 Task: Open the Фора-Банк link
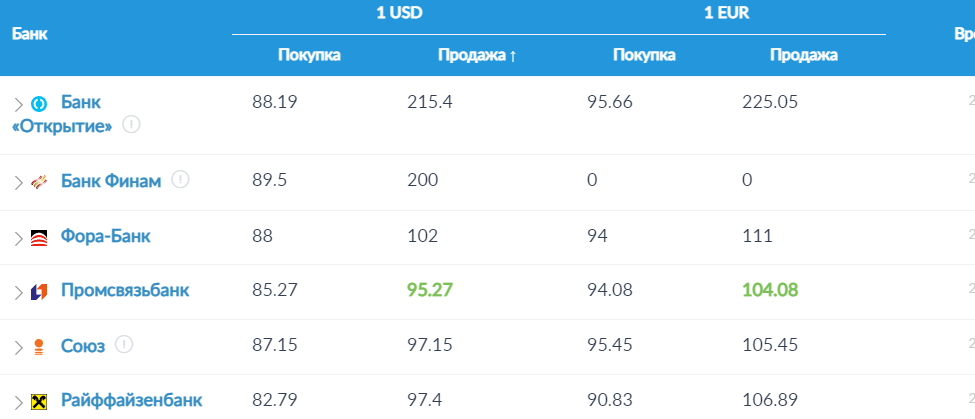point(106,237)
